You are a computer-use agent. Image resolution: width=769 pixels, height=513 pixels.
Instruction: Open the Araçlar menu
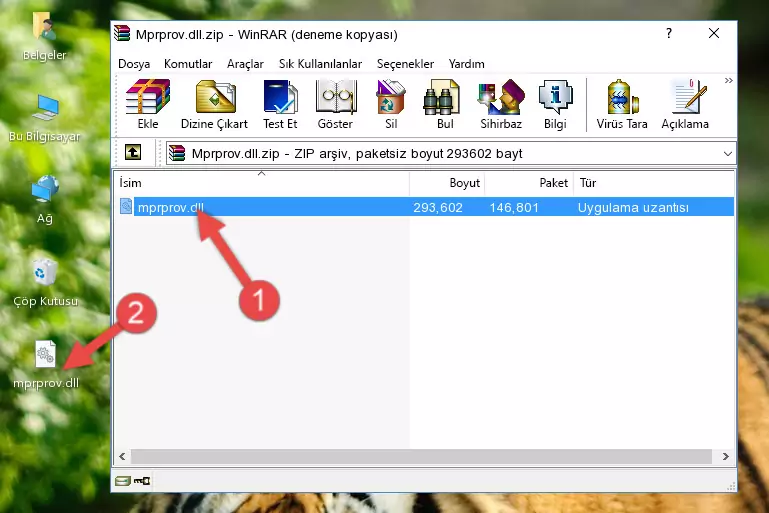tap(245, 64)
